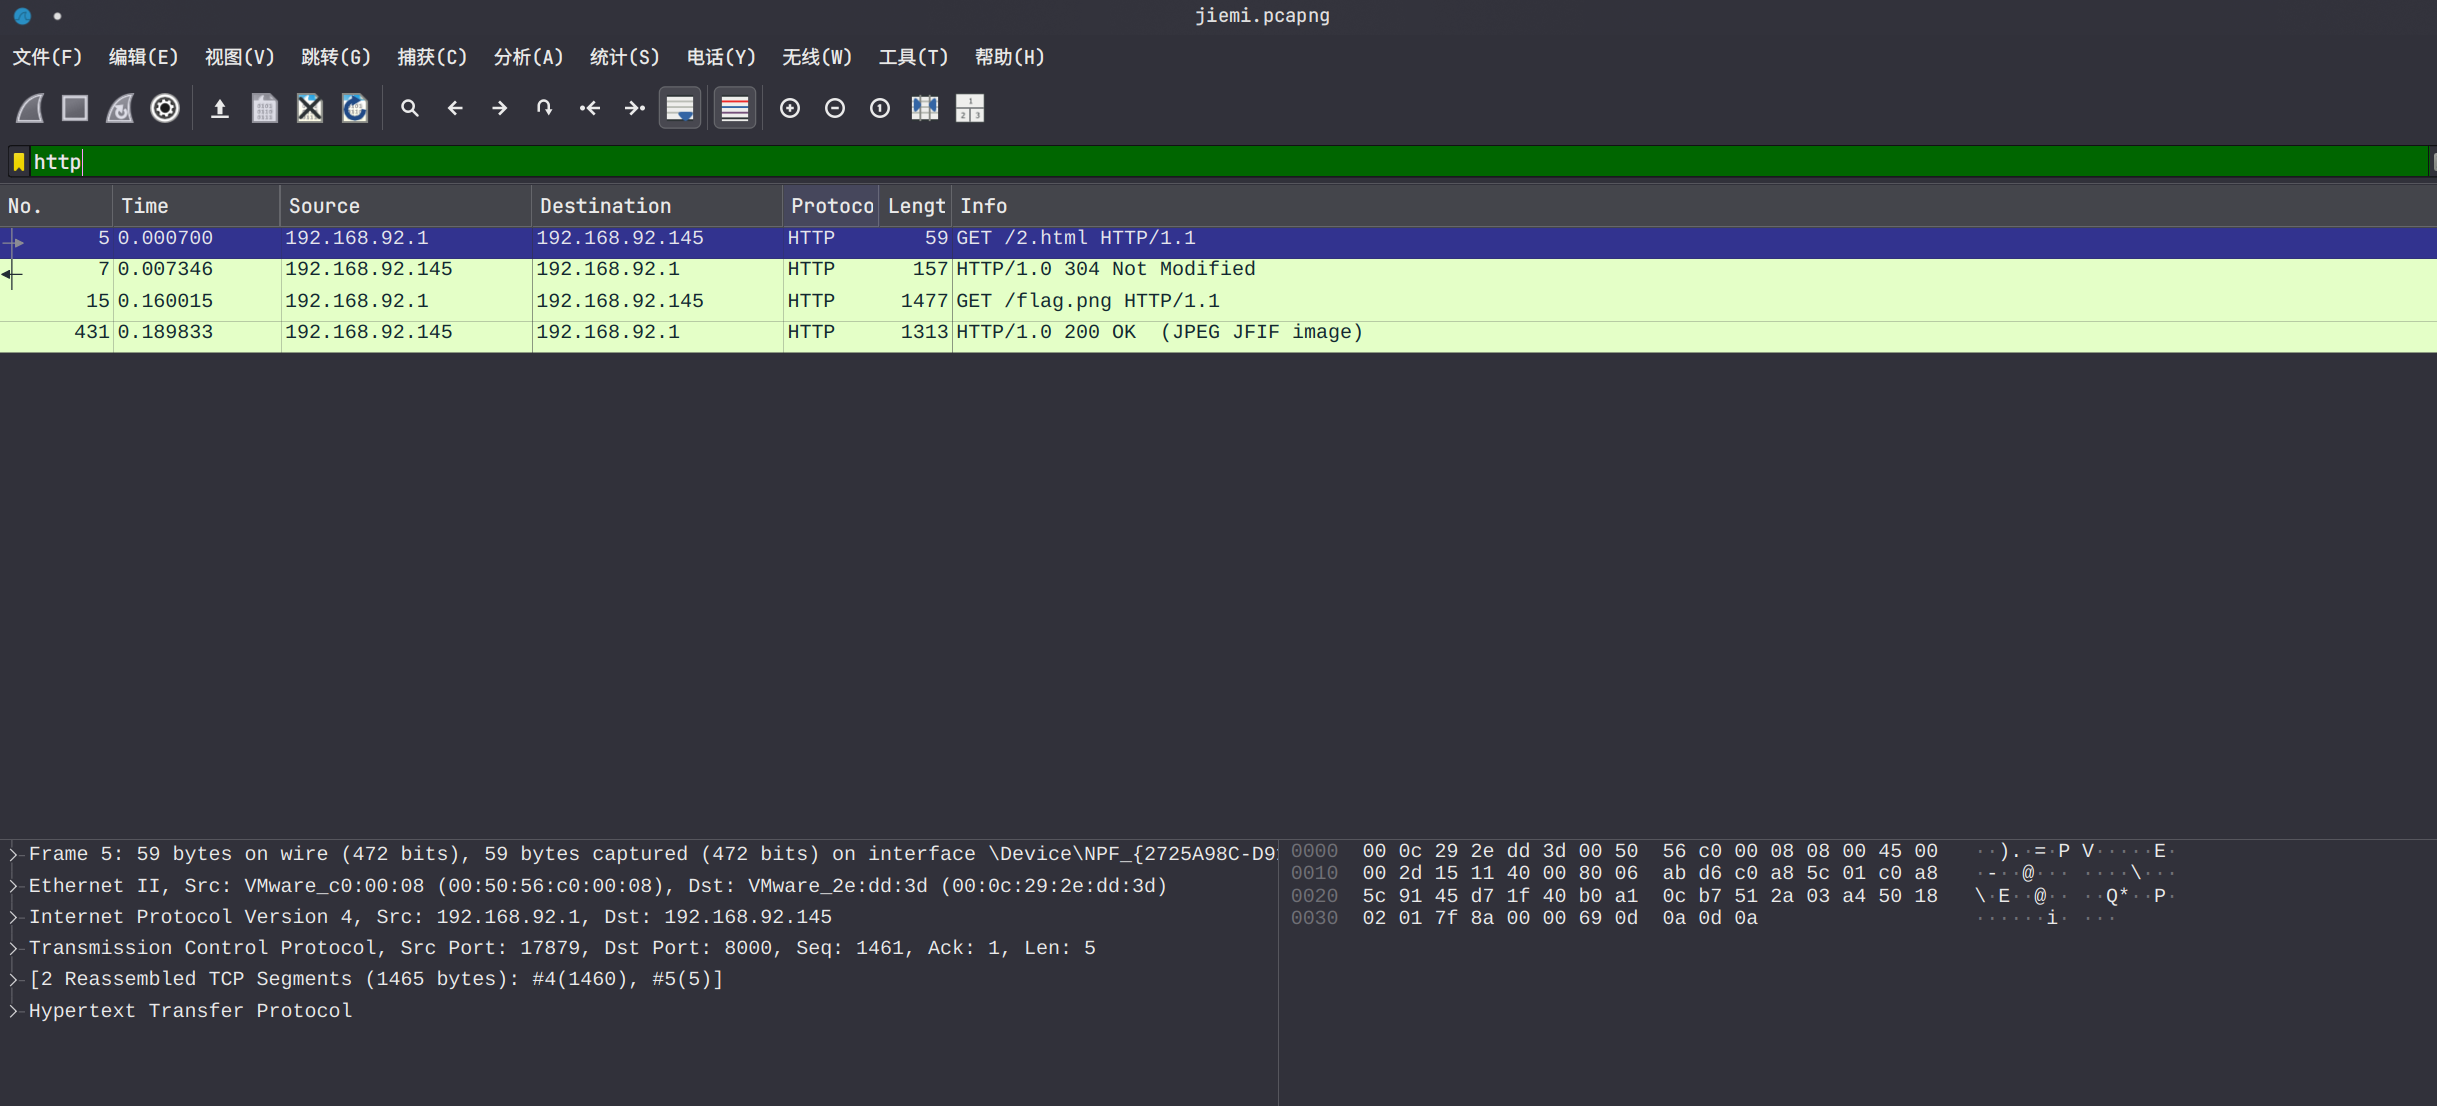Image resolution: width=2437 pixels, height=1106 pixels.
Task: Click the display filter bookmark icon
Action: pos(19,162)
